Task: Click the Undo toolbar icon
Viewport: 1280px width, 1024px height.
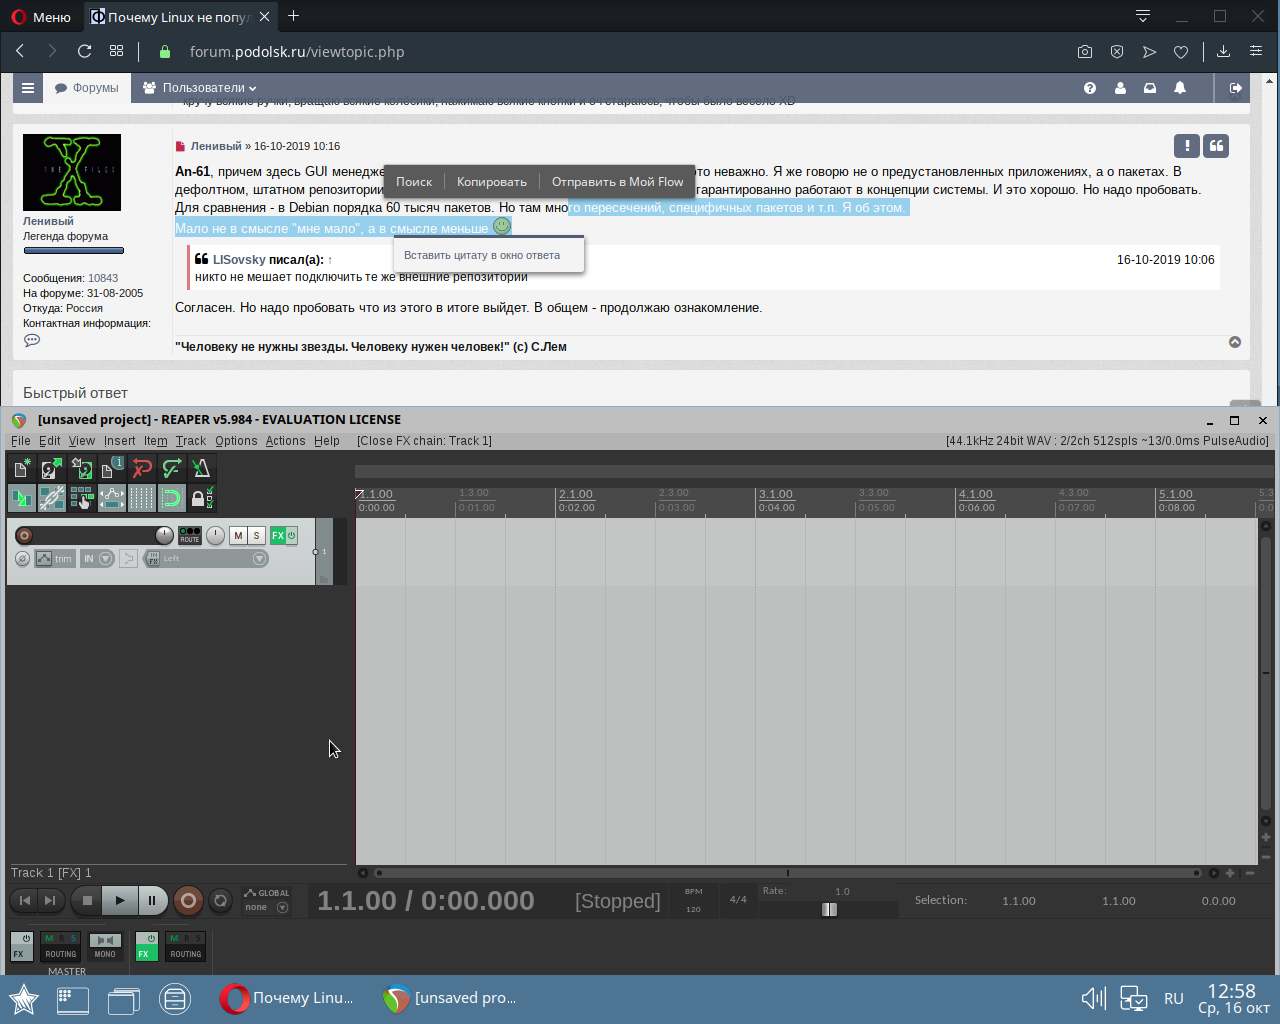Action: (142, 468)
